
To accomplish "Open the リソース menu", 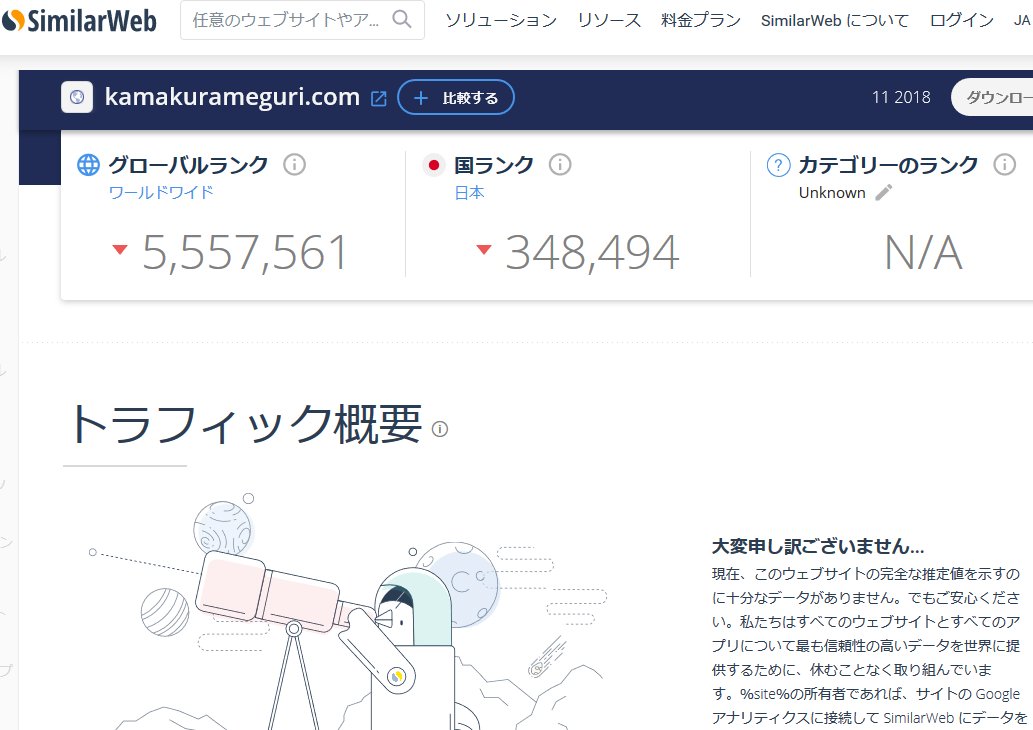I will [x=609, y=20].
